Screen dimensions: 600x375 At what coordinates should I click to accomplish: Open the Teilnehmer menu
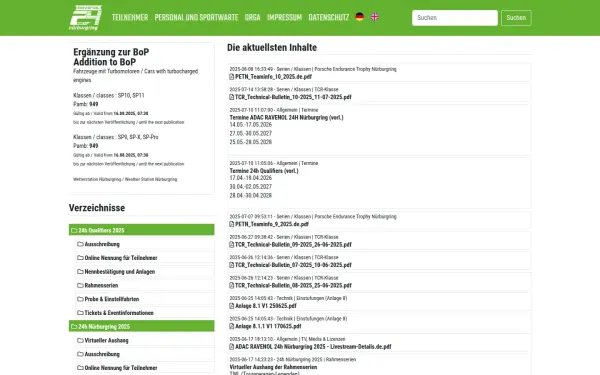point(130,17)
